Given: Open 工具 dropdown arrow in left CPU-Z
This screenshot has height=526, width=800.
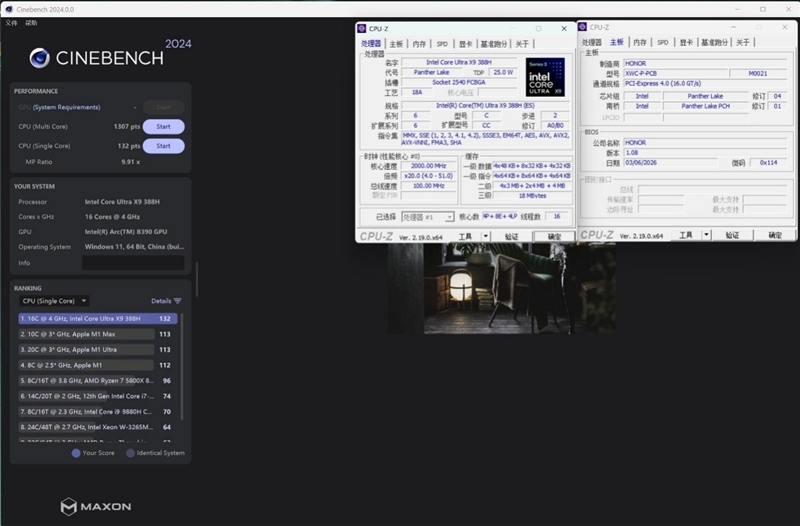Looking at the screenshot, I should pos(486,236).
